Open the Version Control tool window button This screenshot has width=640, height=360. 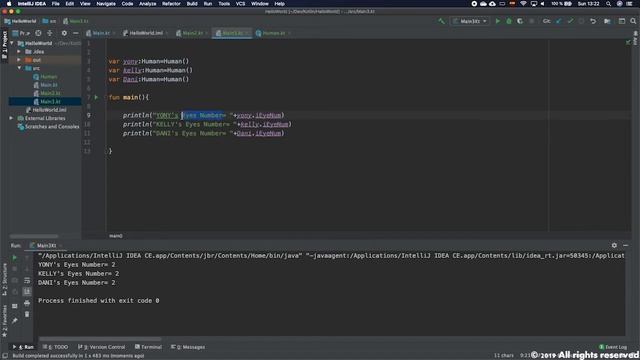click(102, 347)
